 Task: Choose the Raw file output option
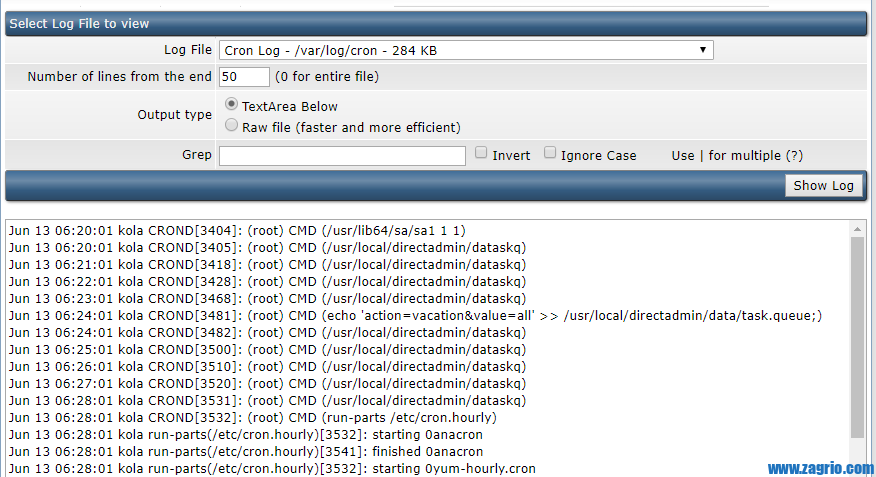232,126
